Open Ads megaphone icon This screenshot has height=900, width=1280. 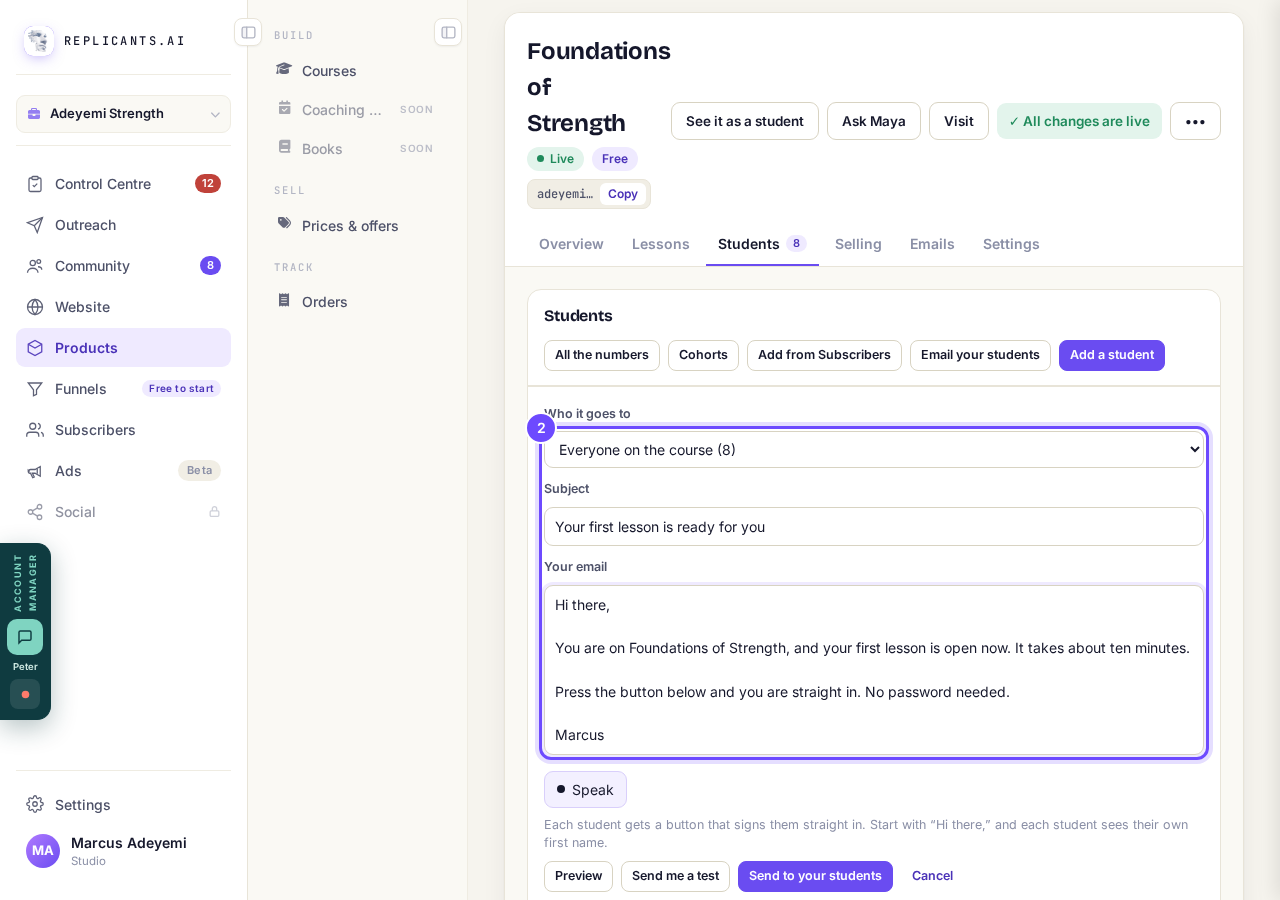point(35,471)
